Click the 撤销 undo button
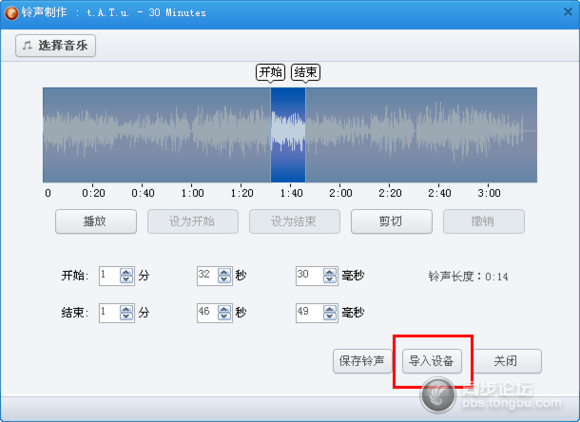The image size is (580, 422). click(x=484, y=221)
